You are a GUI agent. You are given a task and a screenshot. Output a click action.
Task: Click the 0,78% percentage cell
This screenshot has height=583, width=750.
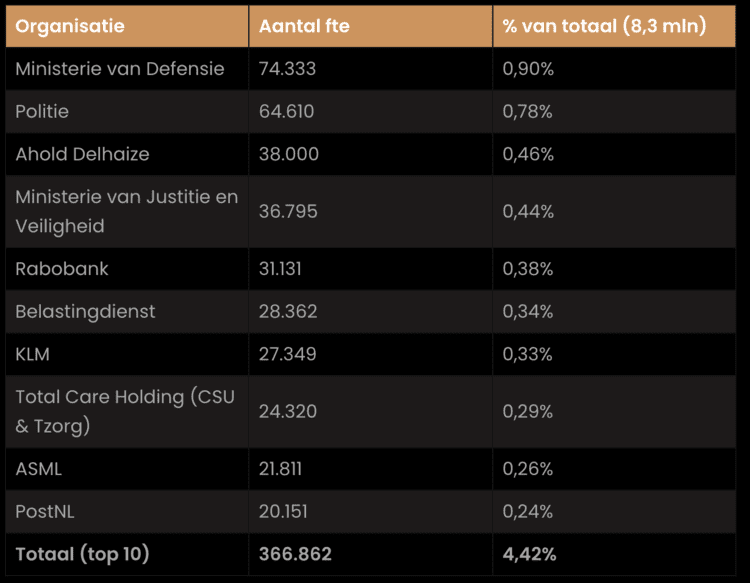coord(528,111)
